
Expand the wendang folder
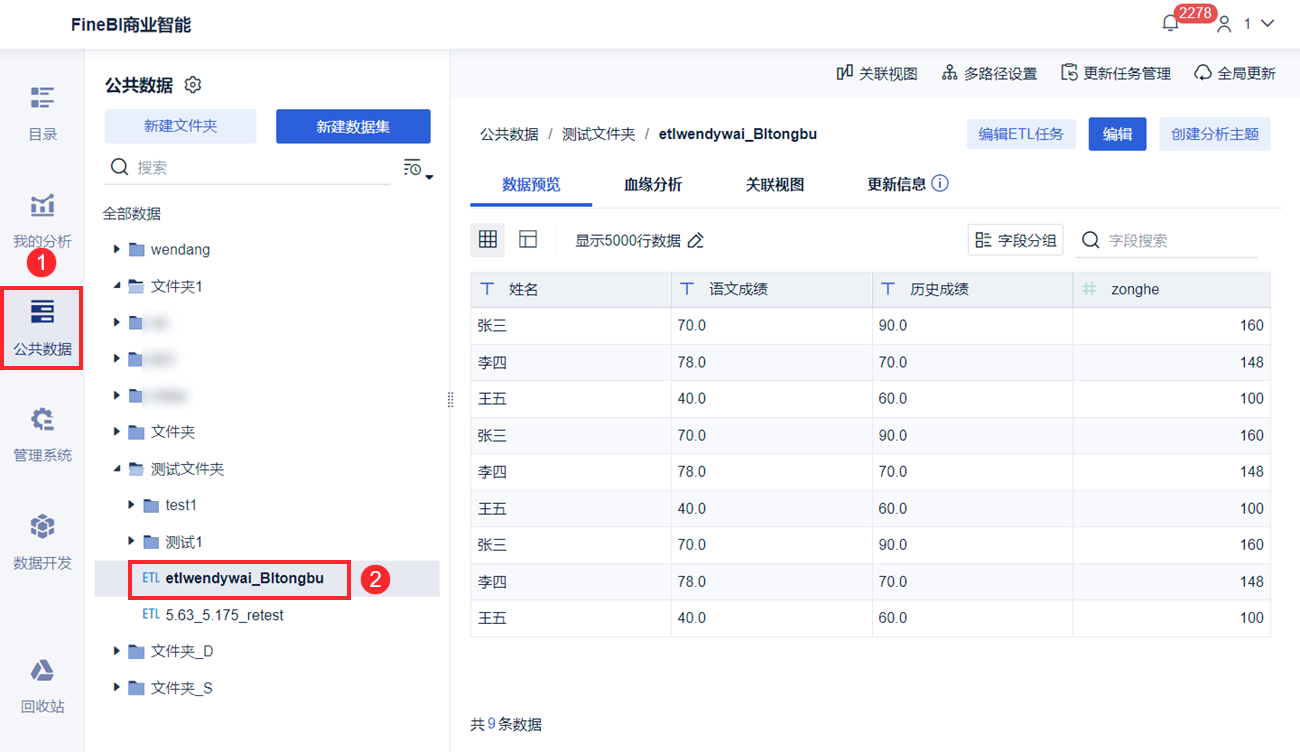tap(117, 249)
